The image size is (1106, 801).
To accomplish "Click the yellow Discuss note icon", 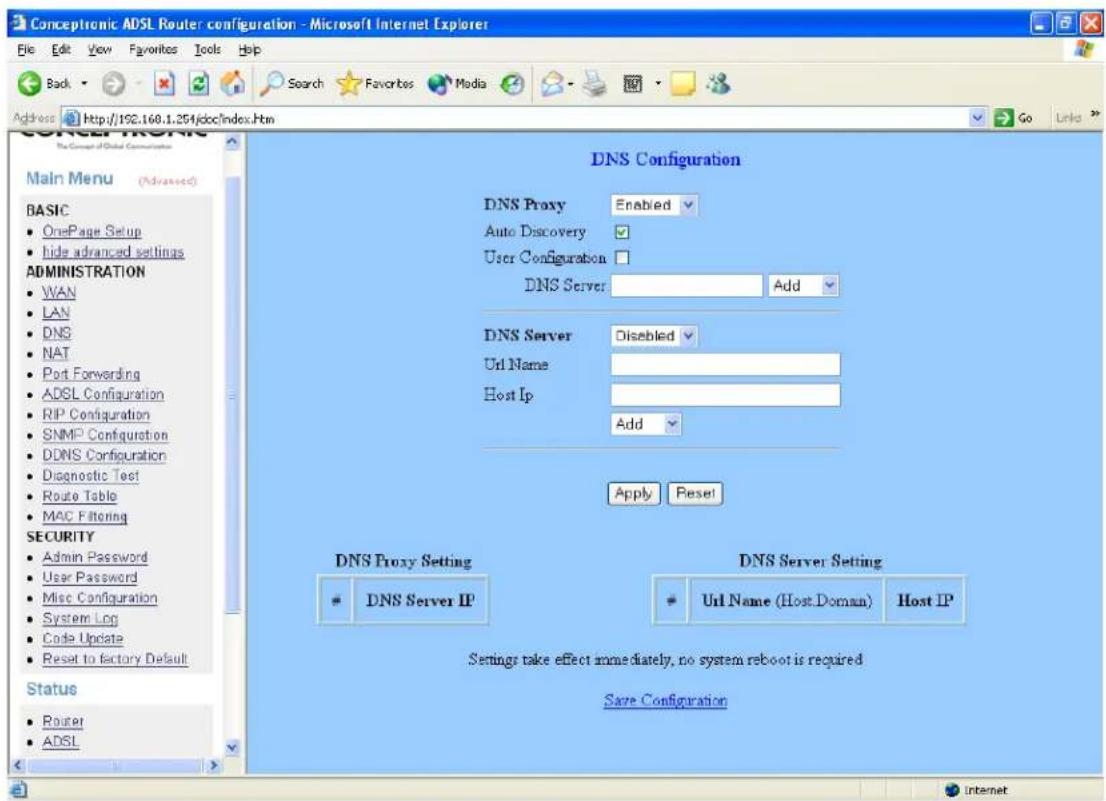I will tap(682, 85).
